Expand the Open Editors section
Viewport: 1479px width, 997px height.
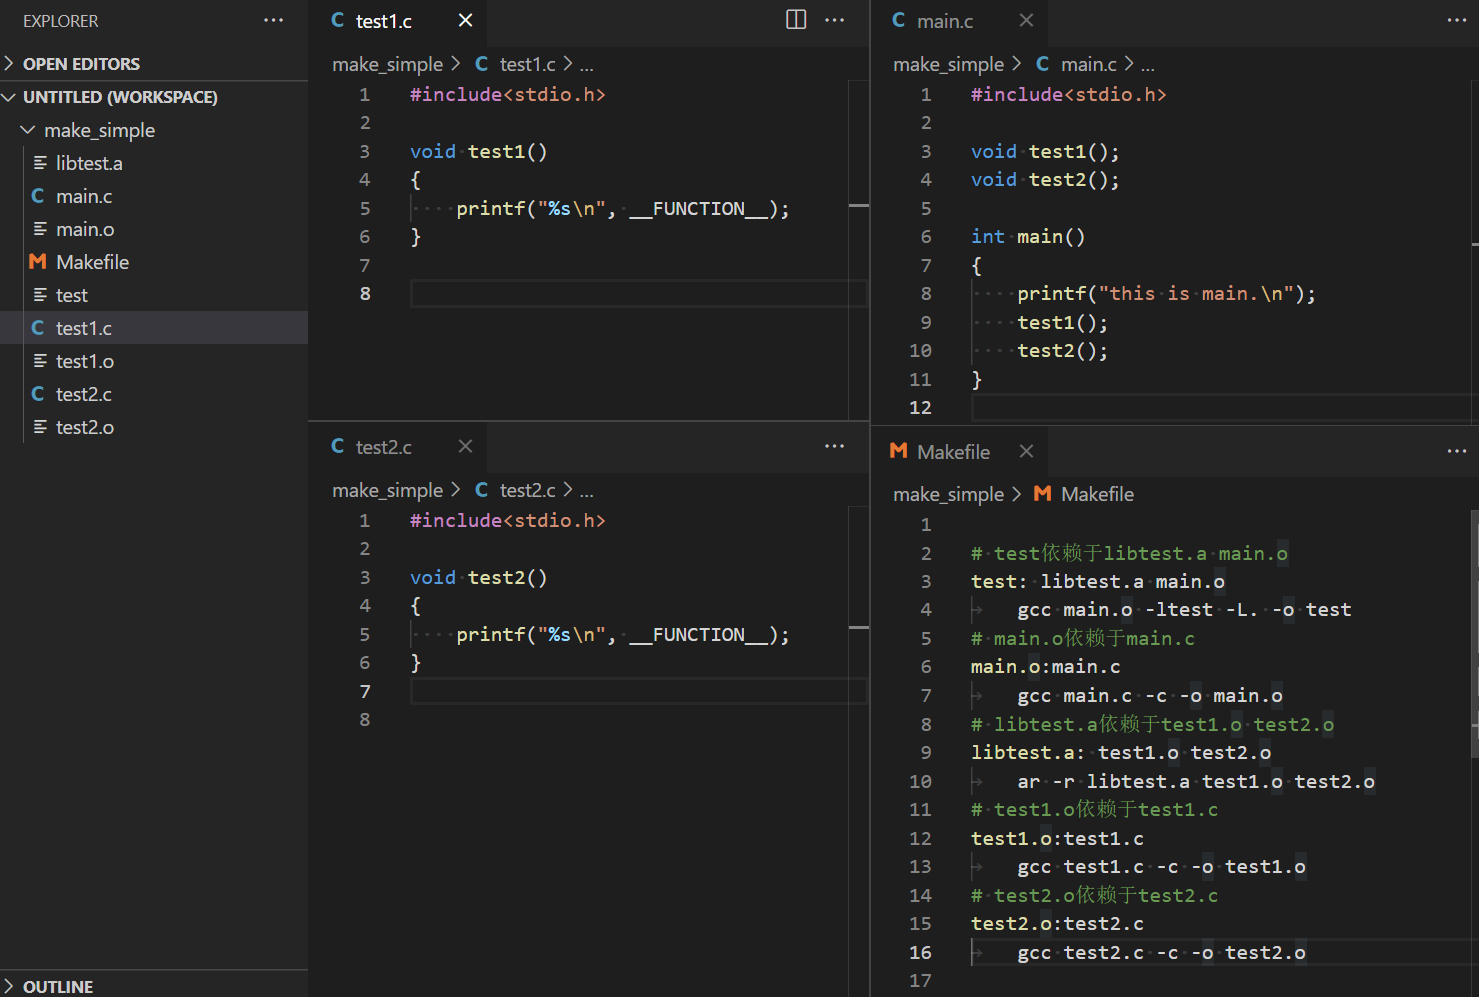tap(80, 64)
